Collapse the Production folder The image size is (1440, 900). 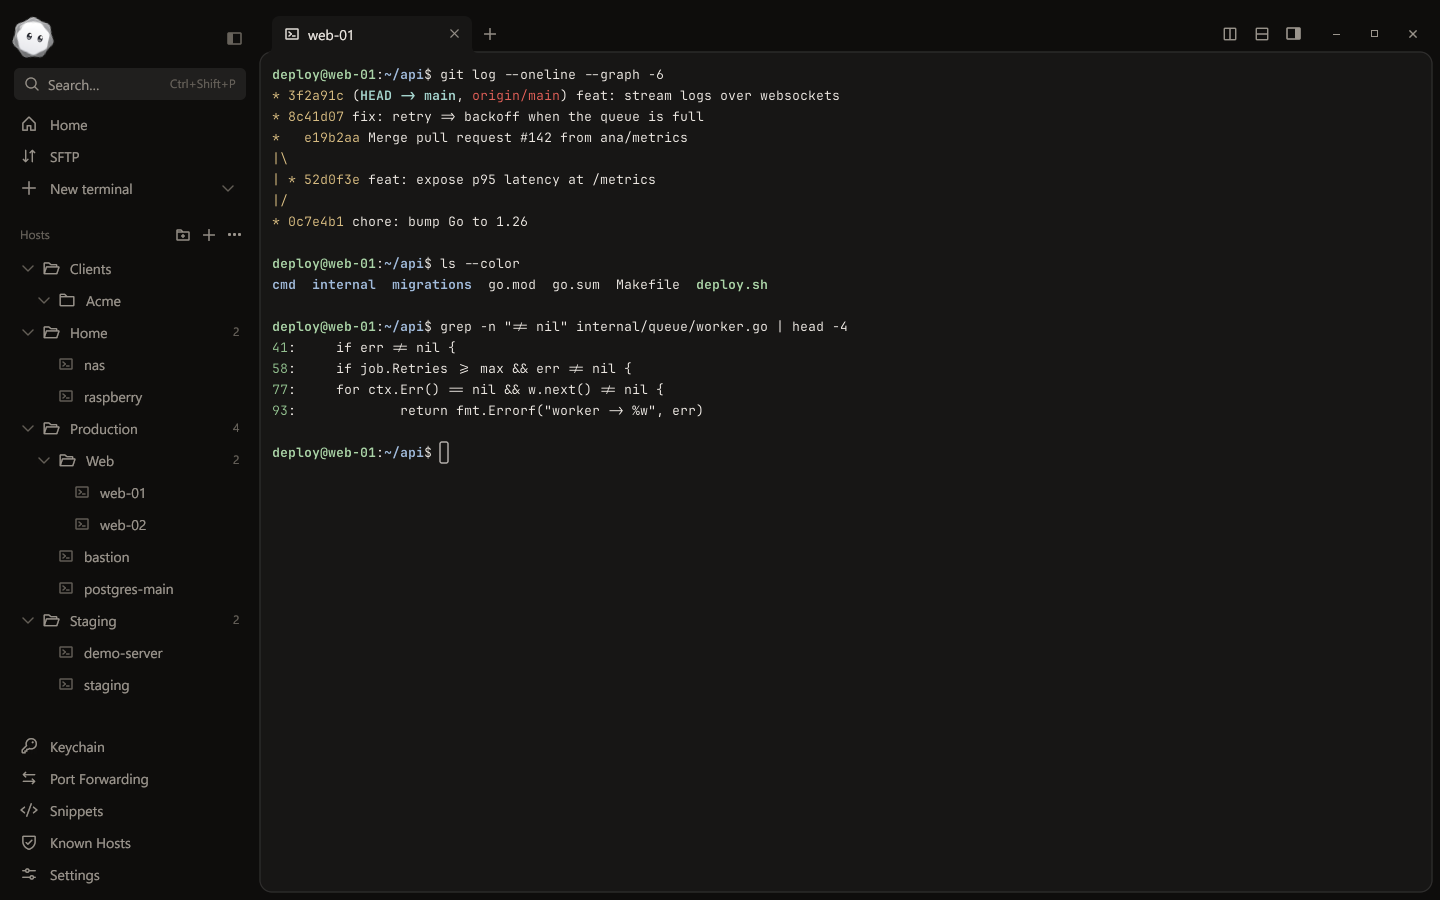point(28,429)
